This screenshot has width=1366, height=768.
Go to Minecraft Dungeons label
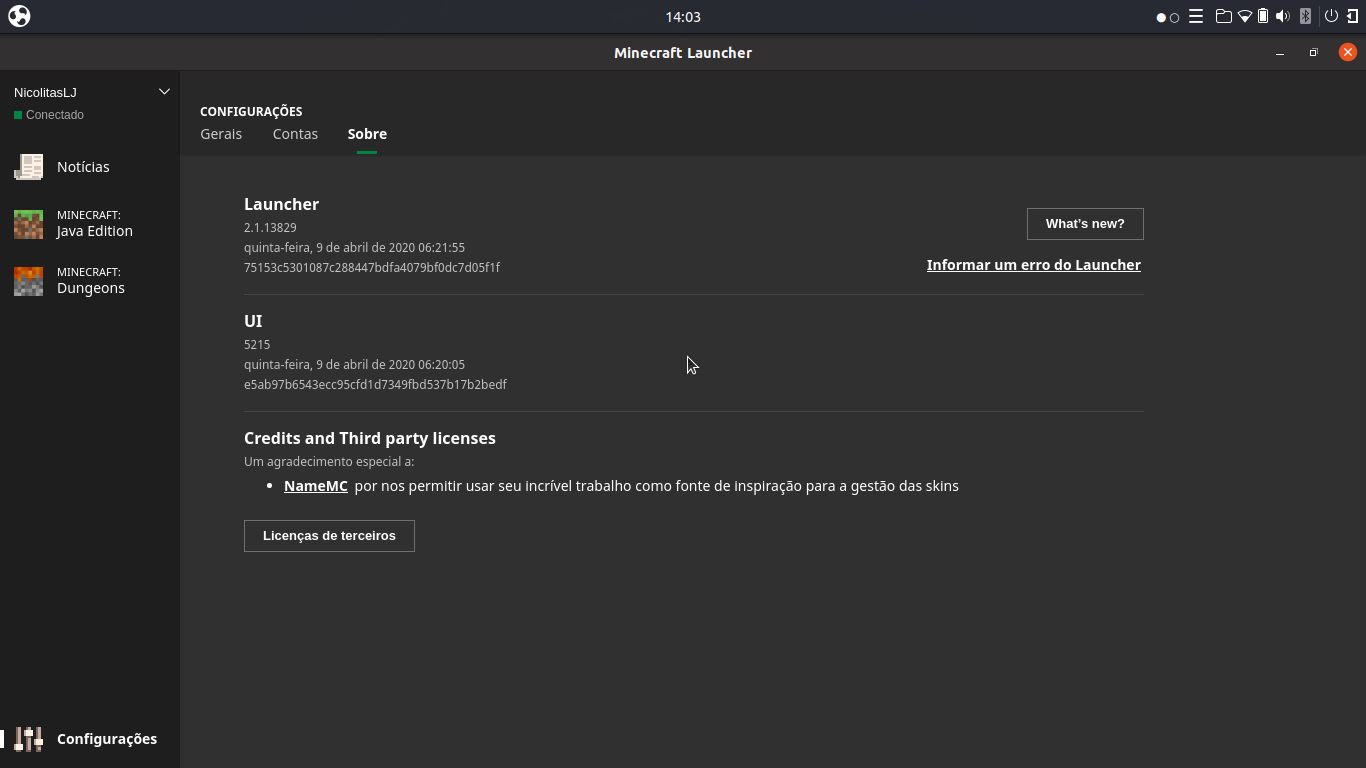pyautogui.click(x=91, y=281)
